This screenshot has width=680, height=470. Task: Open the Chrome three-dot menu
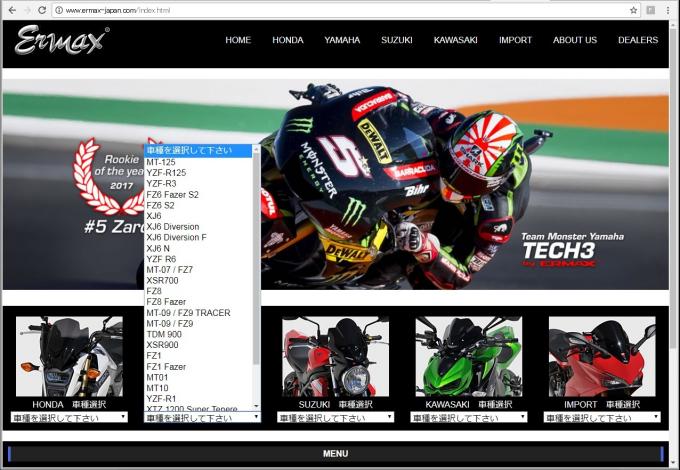coord(668,10)
